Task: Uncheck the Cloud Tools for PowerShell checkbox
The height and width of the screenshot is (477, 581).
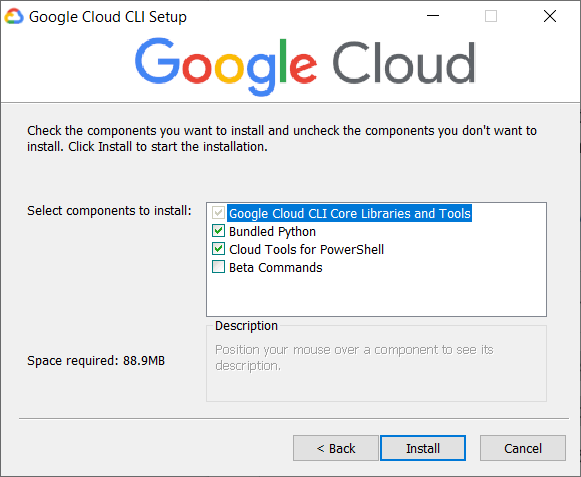Action: pos(218,249)
